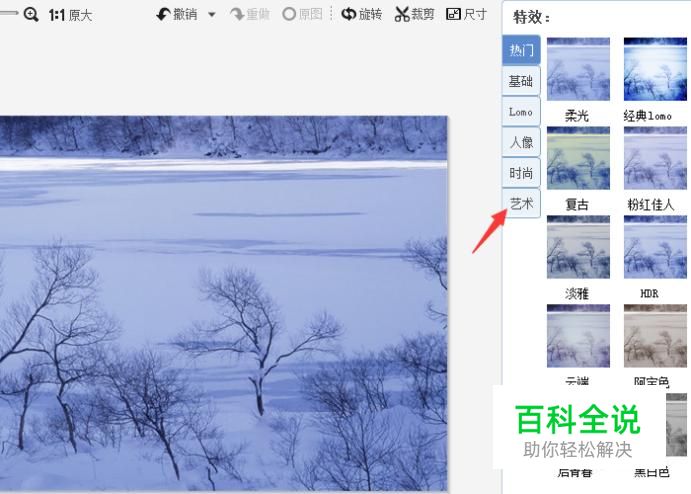The height and width of the screenshot is (494, 691).
Task: Click the zoom in magnifier icon
Action: click(31, 15)
